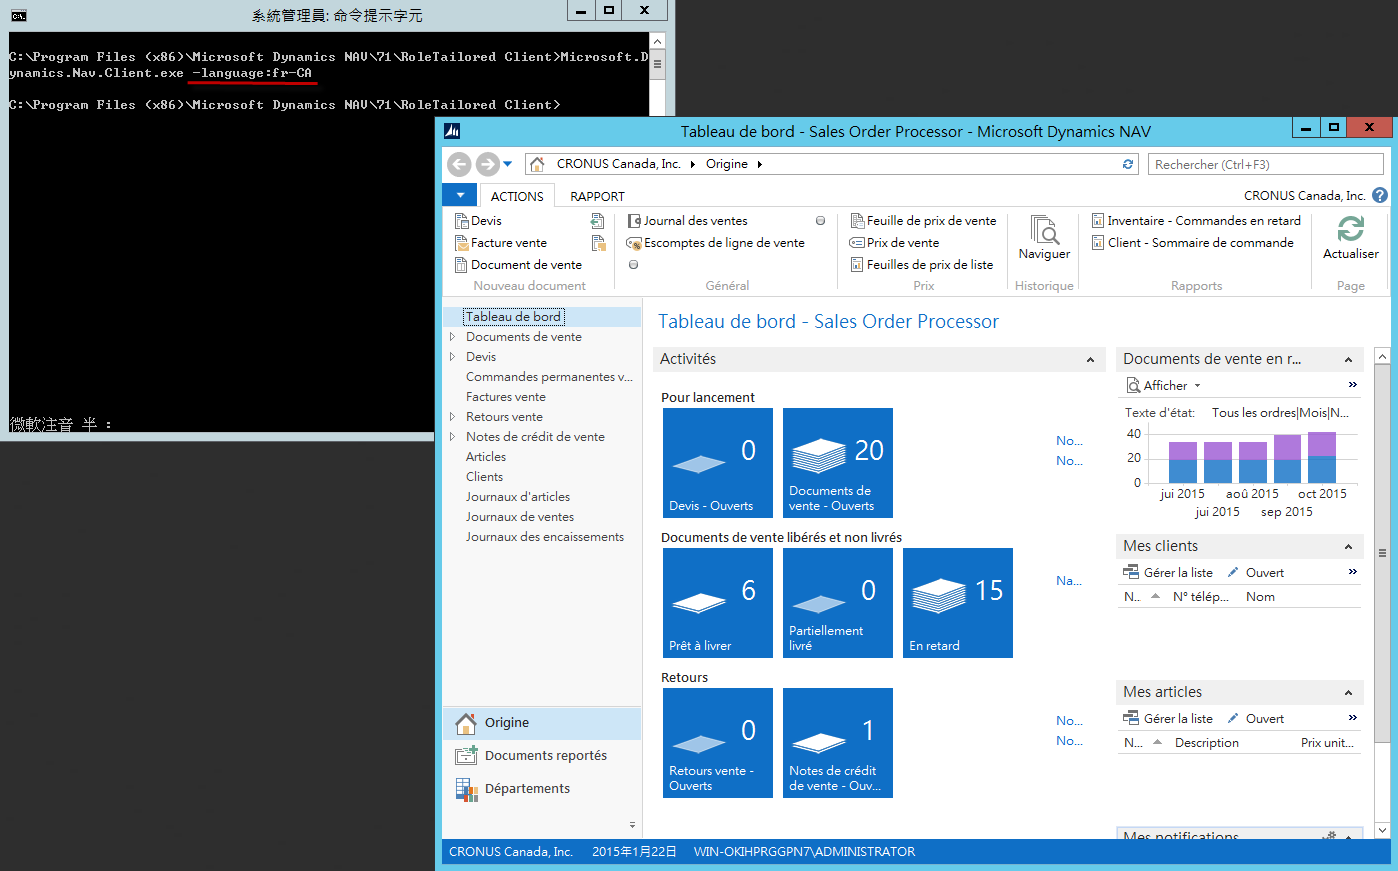Click the Rechercher search field
This screenshot has width=1398, height=871.
tap(1265, 164)
